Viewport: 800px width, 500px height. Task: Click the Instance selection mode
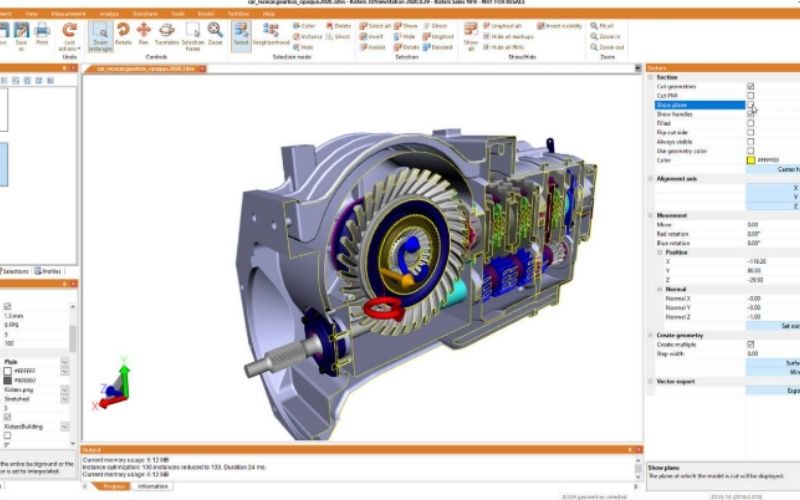(x=308, y=36)
